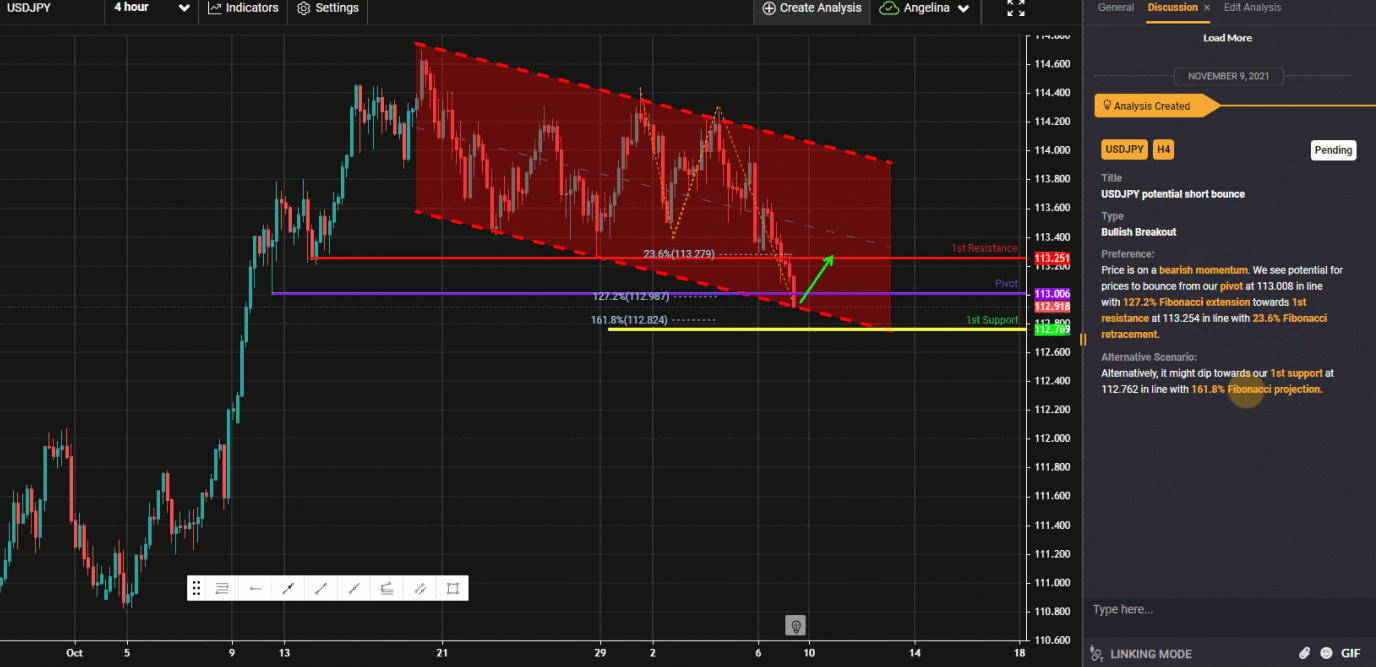Click the '1st Support' chart label
This screenshot has width=1376, height=667.
tap(992, 320)
